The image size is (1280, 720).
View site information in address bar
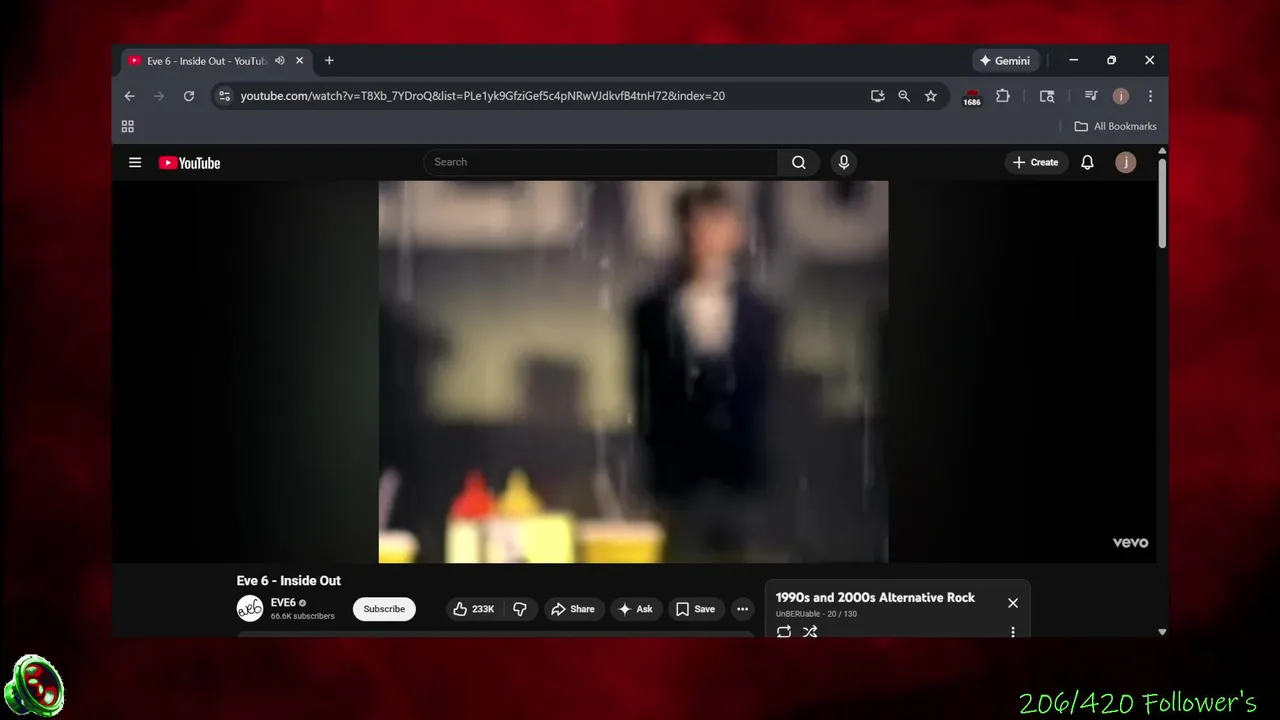(x=224, y=96)
